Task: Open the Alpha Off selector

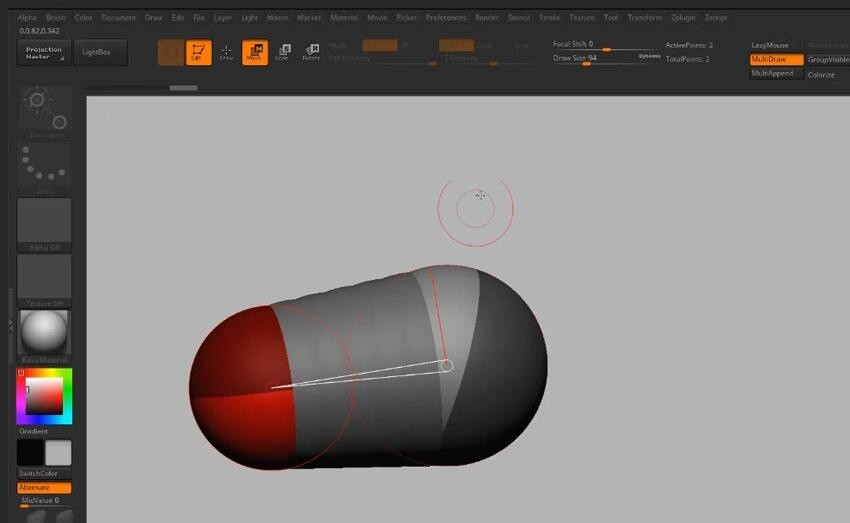Action: tap(44, 224)
